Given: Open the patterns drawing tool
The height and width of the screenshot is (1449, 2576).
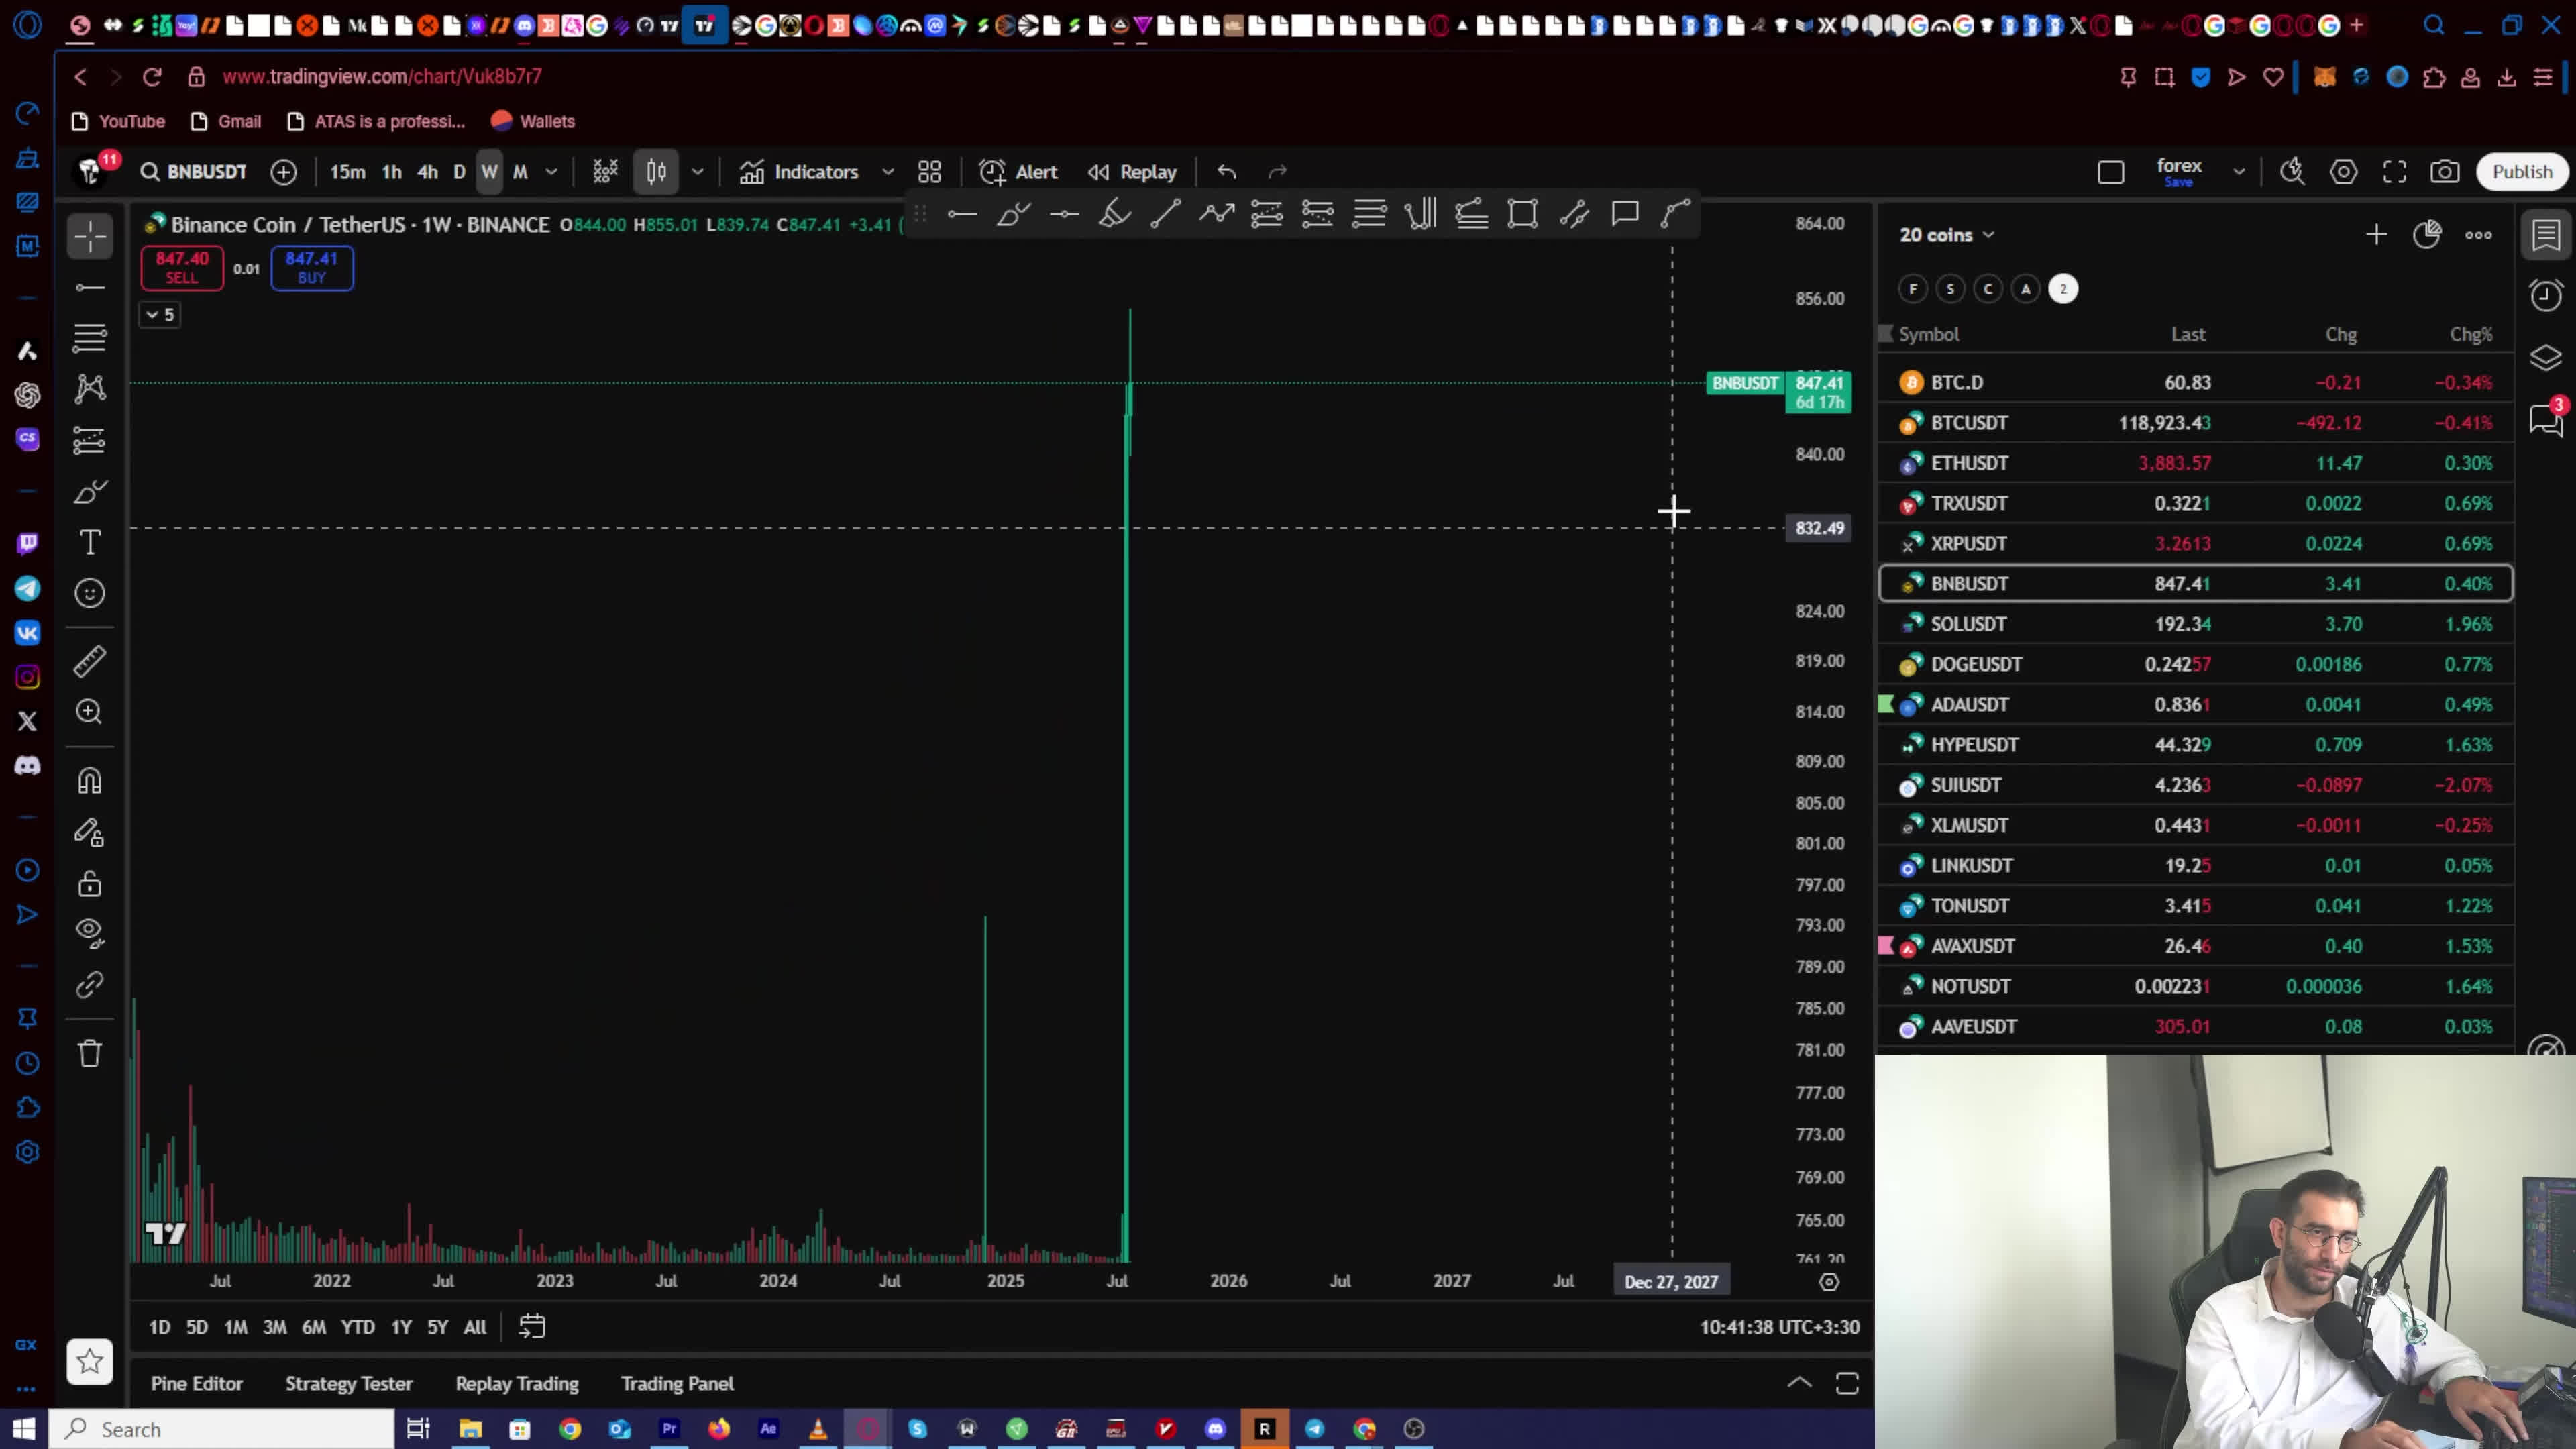Looking at the screenshot, I should pos(90,389).
